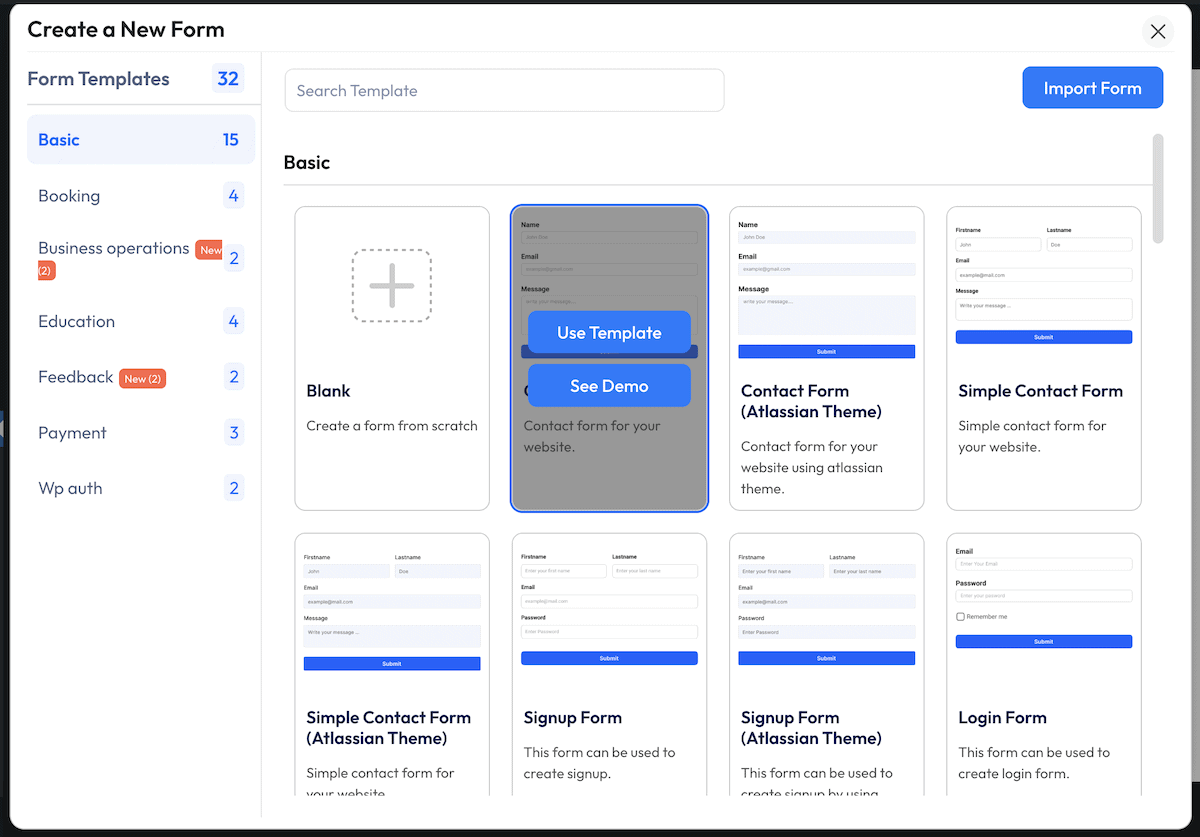Click 'Create a form from scratch' text
1200x837 pixels.
click(x=392, y=426)
